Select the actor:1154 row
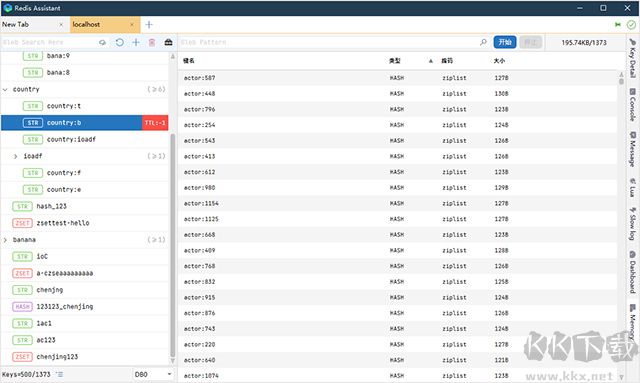This screenshot has height=383, width=640. 398,204
